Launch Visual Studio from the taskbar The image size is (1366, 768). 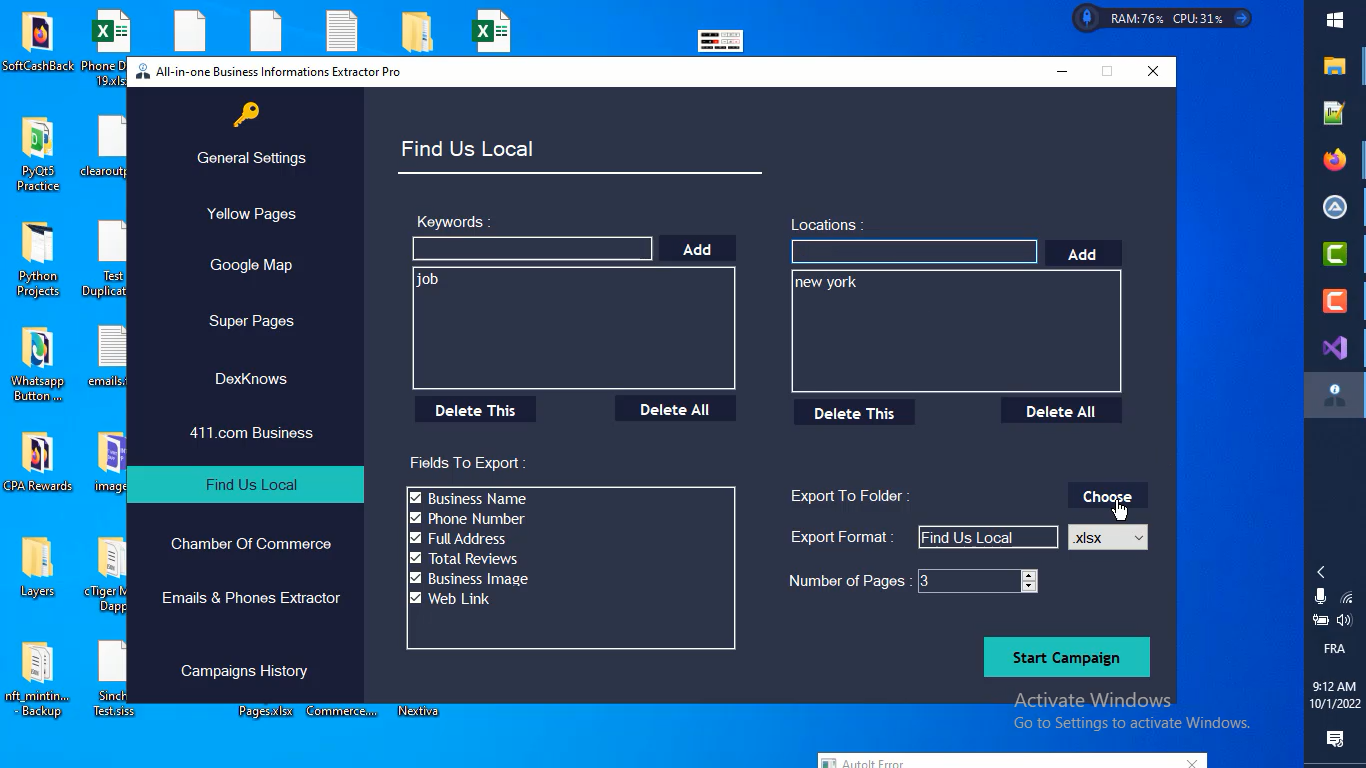click(1335, 348)
